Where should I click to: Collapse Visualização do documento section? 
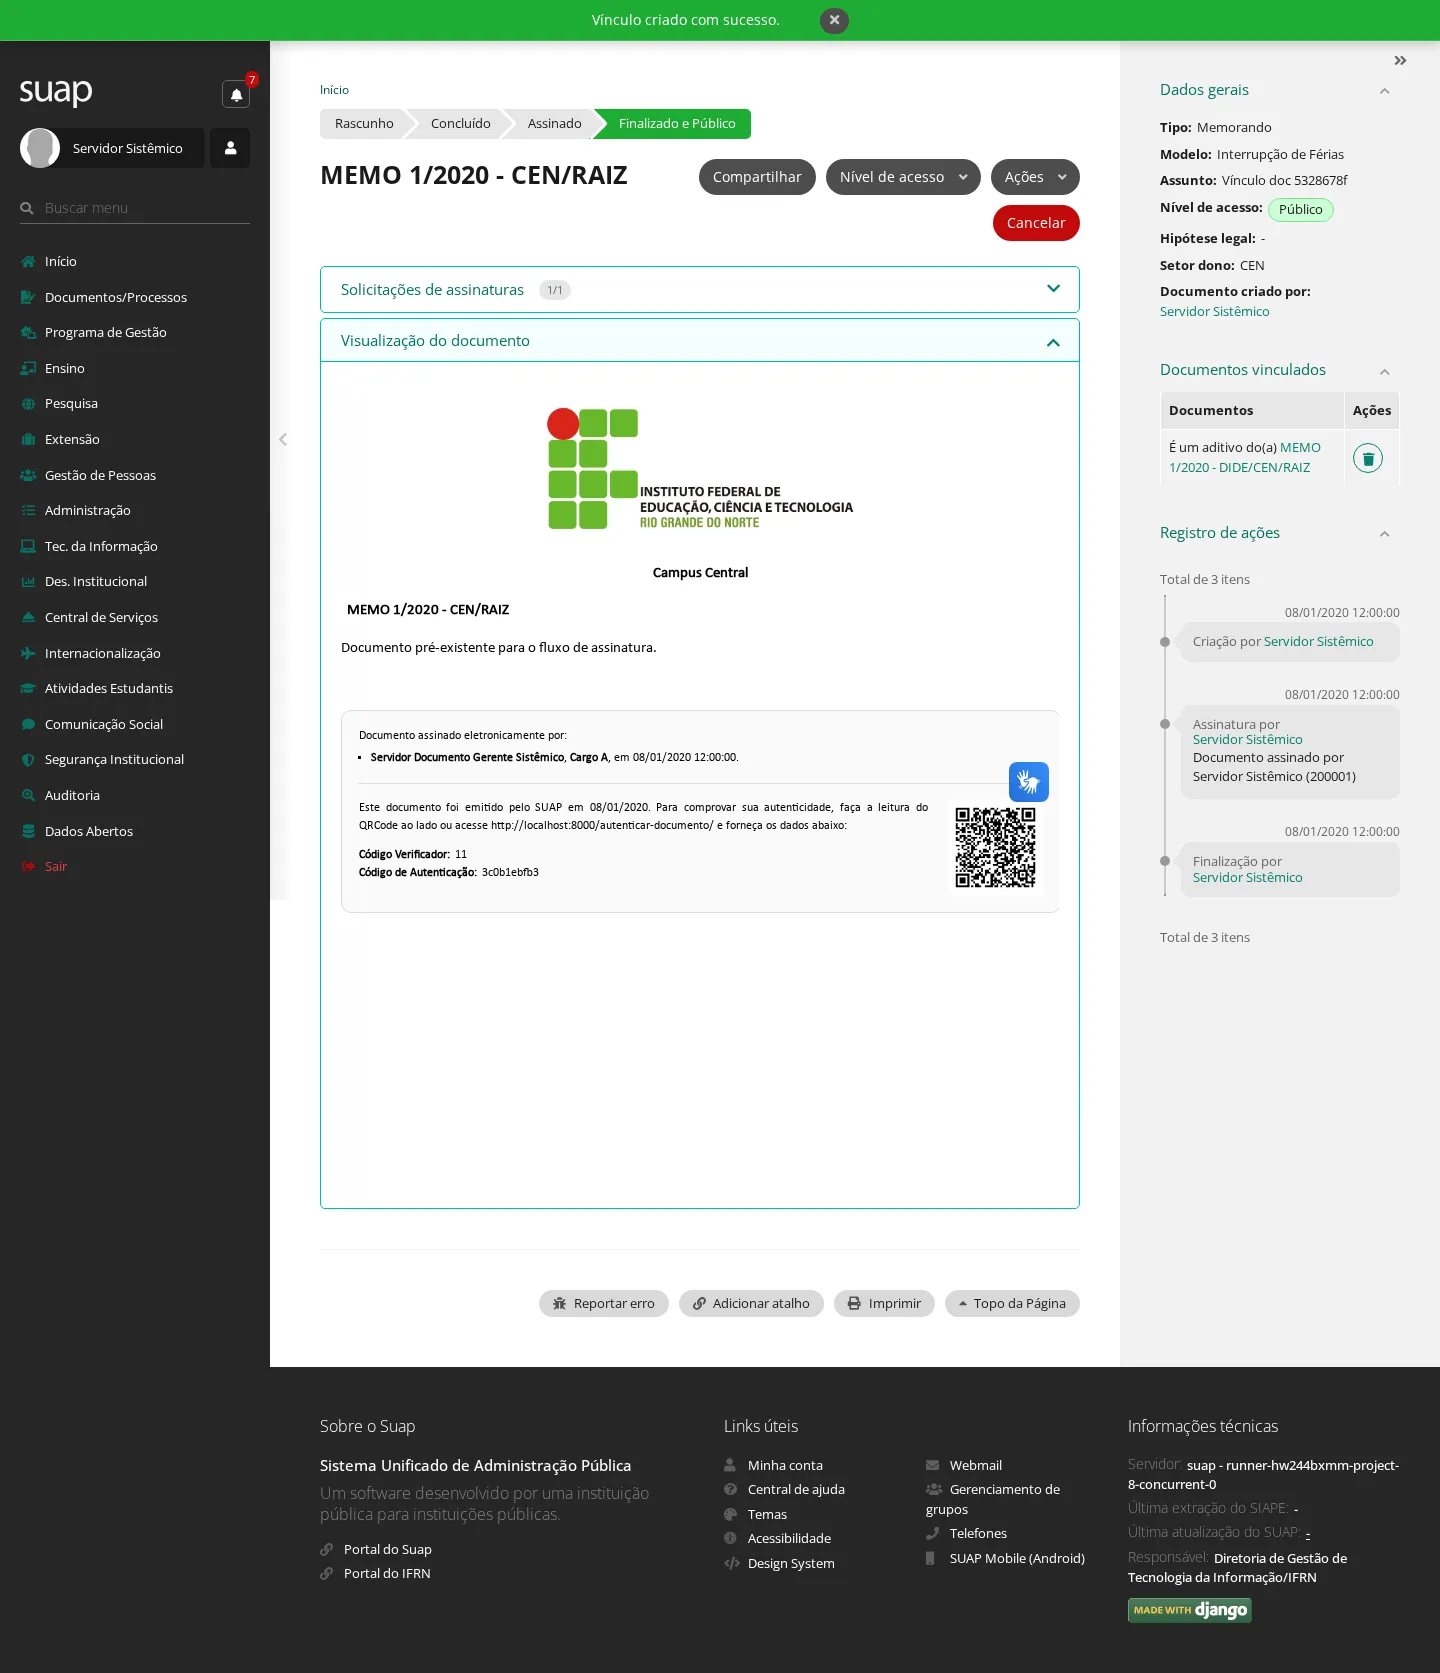point(700,341)
